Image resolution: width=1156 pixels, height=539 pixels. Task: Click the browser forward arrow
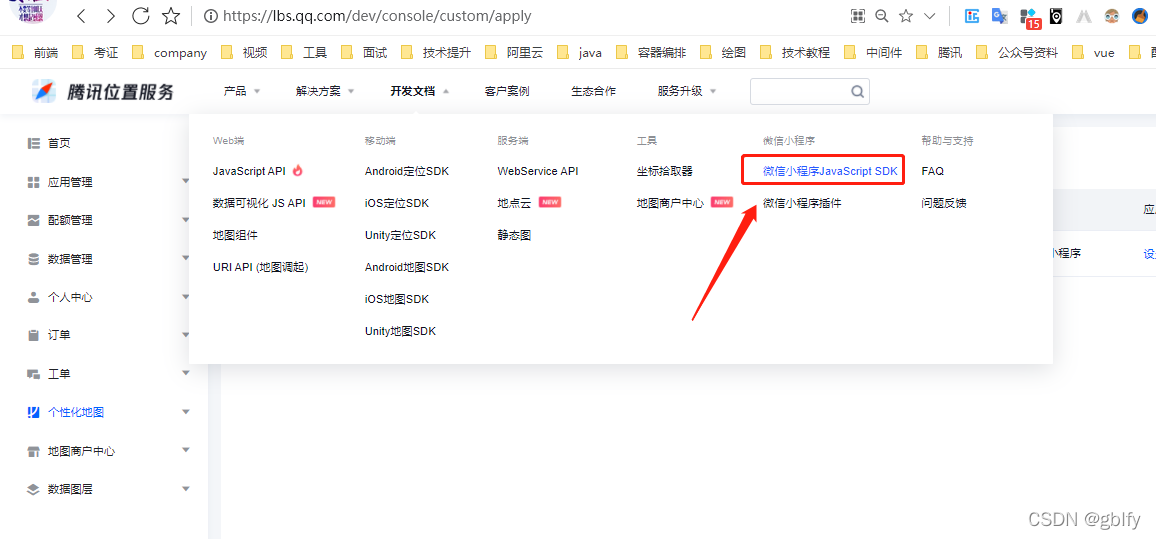click(111, 15)
